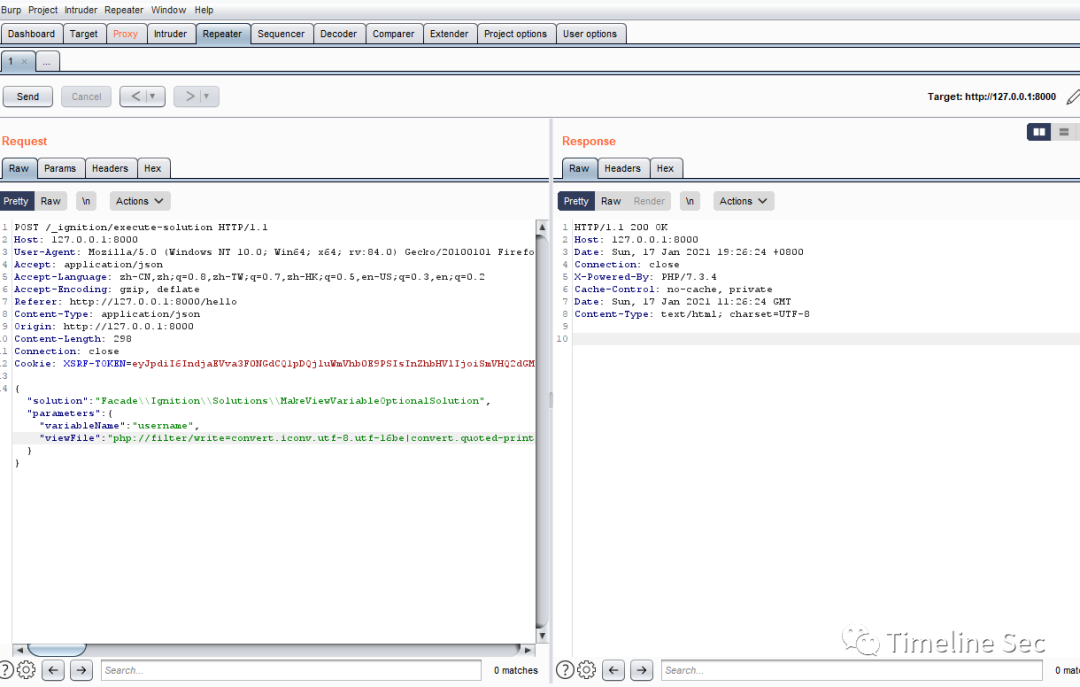Open the Project menu
The image size is (1080, 687).
(x=43, y=10)
